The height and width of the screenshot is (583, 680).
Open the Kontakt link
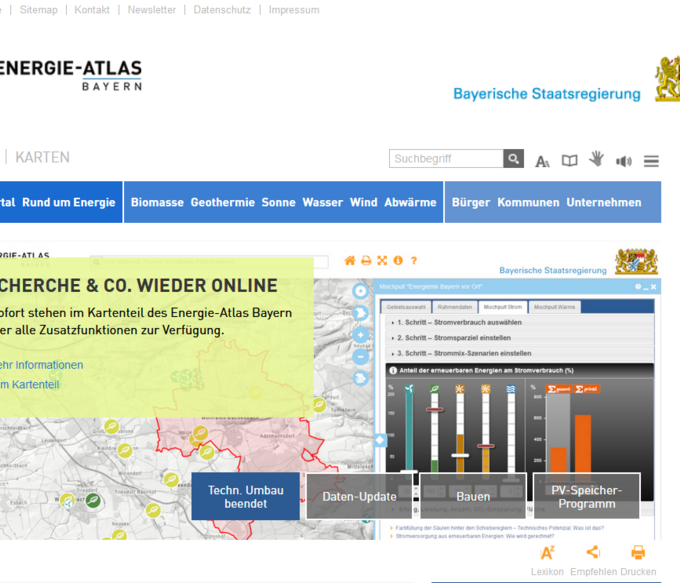tap(92, 10)
